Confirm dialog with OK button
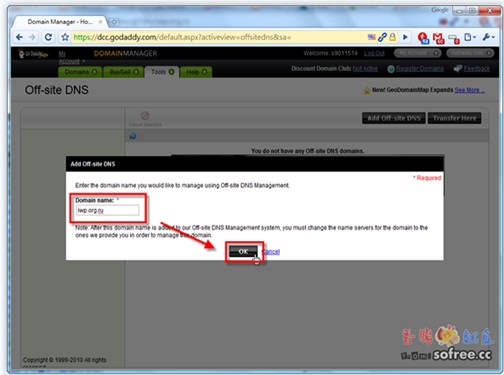The width and height of the screenshot is (504, 375). (243, 252)
